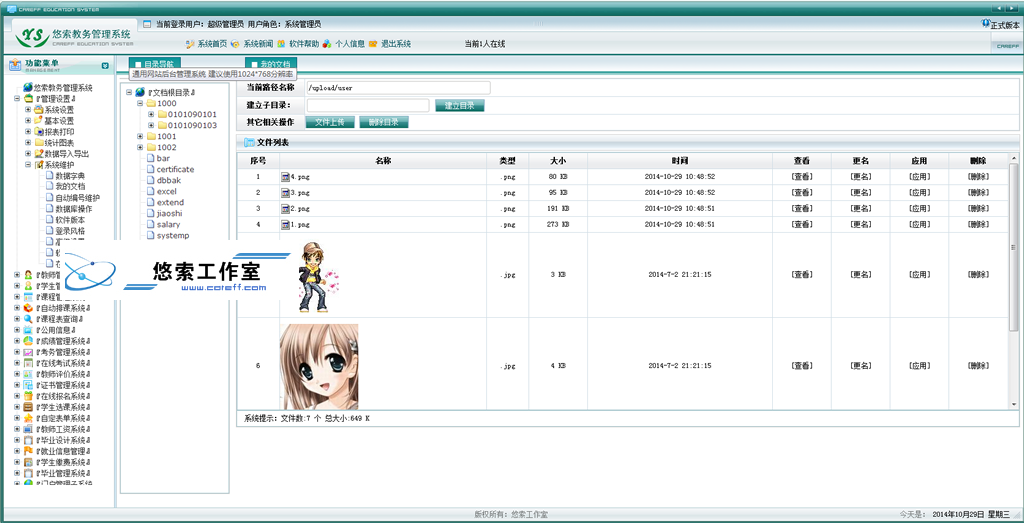Click [更名] for 3.png

point(860,193)
